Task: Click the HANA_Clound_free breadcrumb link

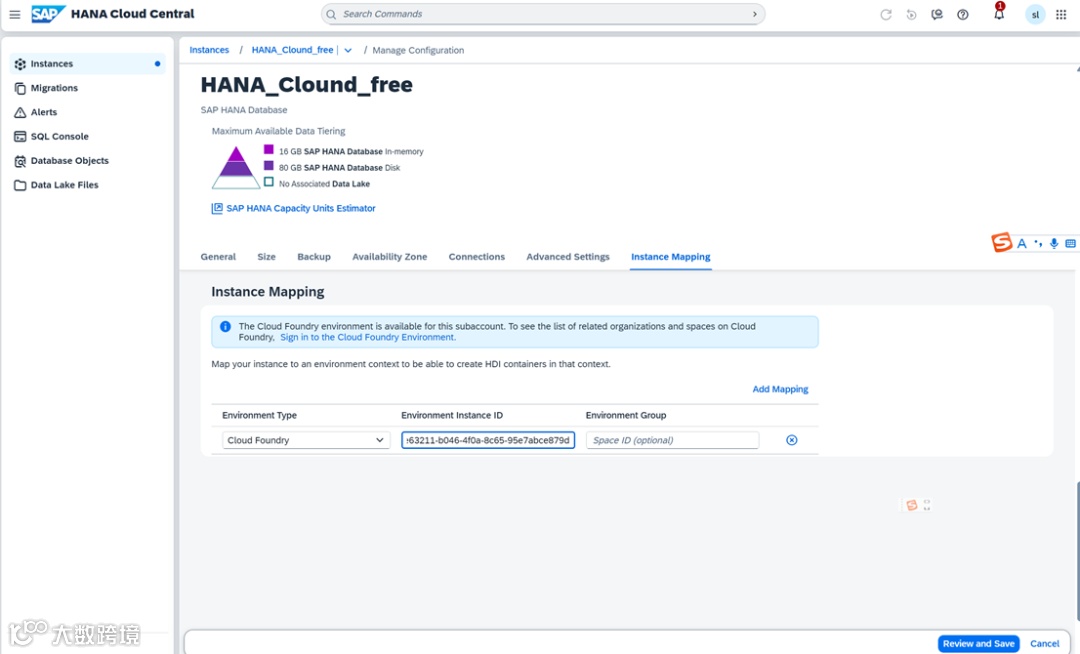Action: (292, 50)
